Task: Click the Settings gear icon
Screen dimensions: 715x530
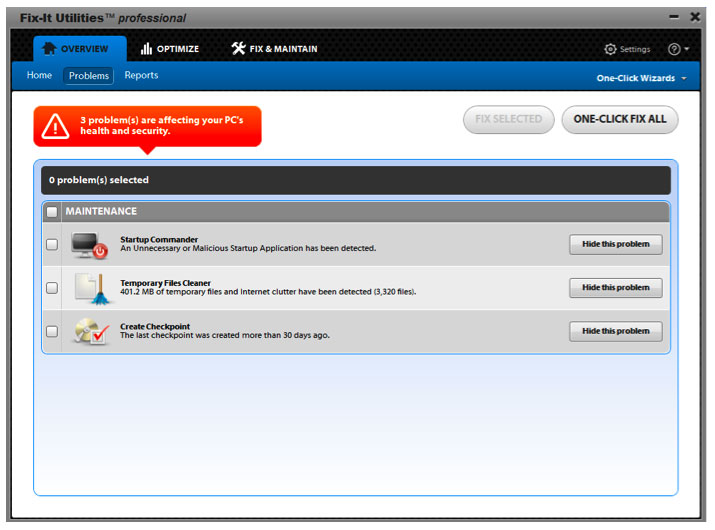Action: (x=610, y=49)
